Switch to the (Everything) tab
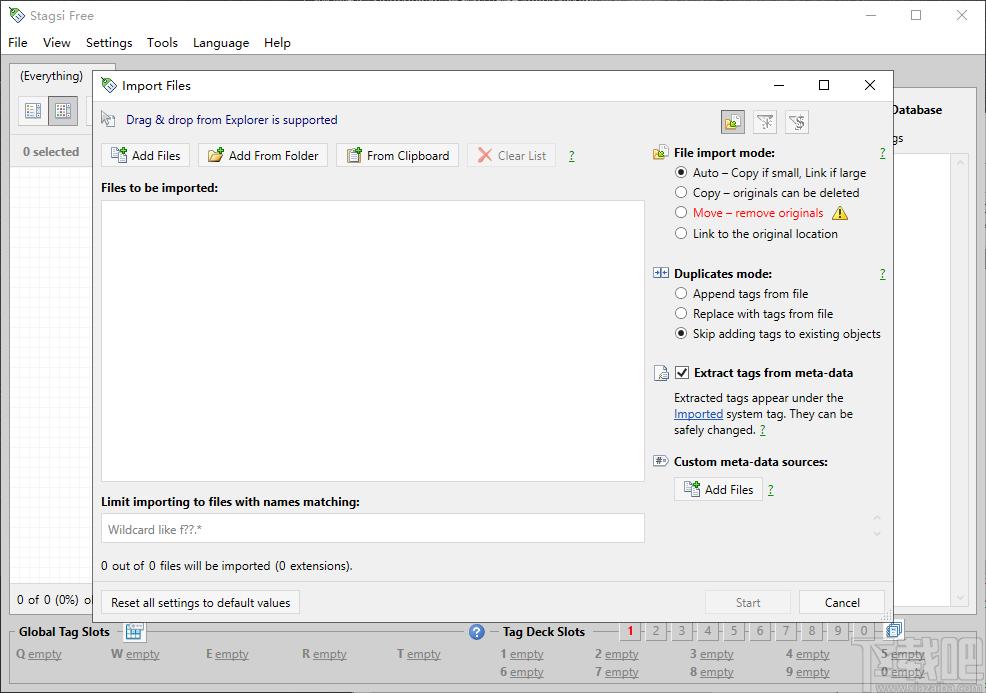Image resolution: width=986 pixels, height=693 pixels. pyautogui.click(x=52, y=75)
